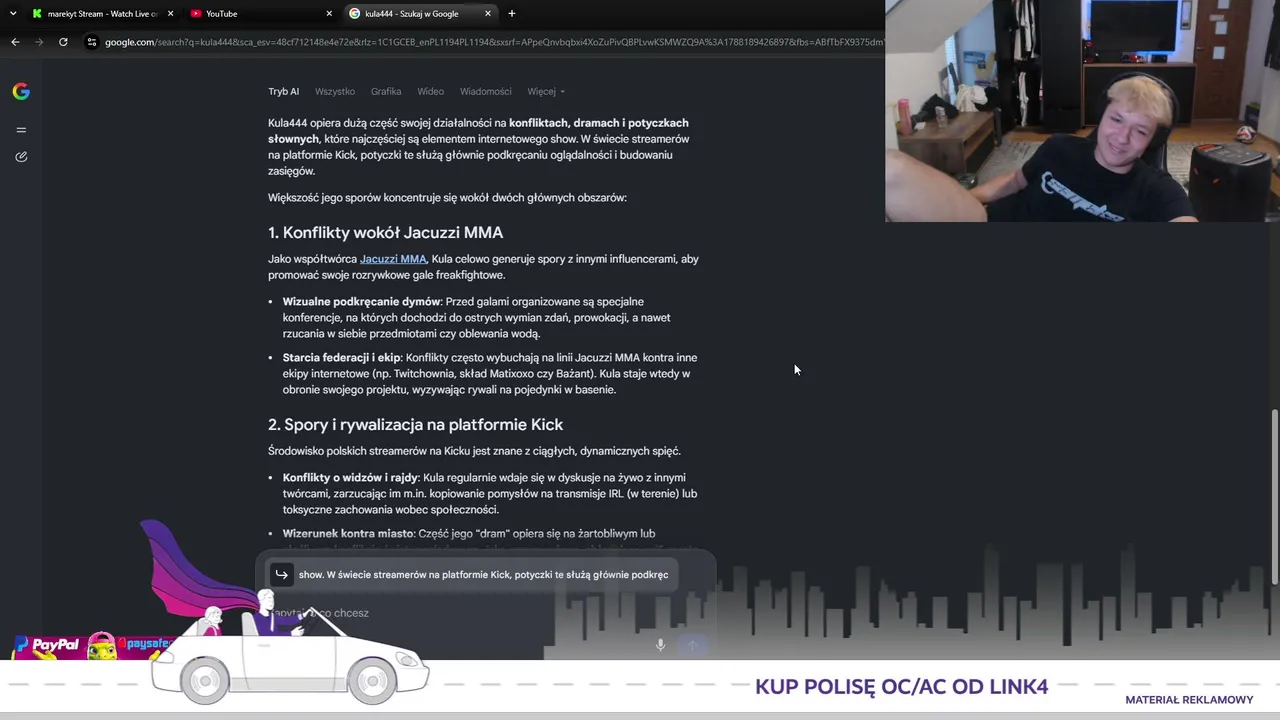Close the kula444 Google search tab

point(488,14)
